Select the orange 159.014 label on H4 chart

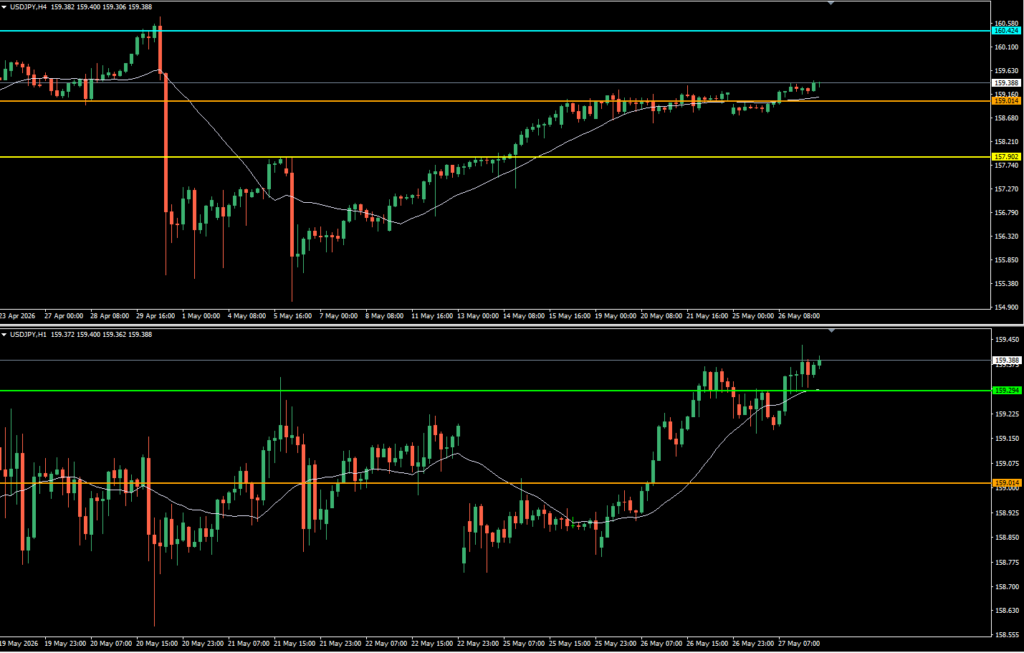pos(1006,101)
